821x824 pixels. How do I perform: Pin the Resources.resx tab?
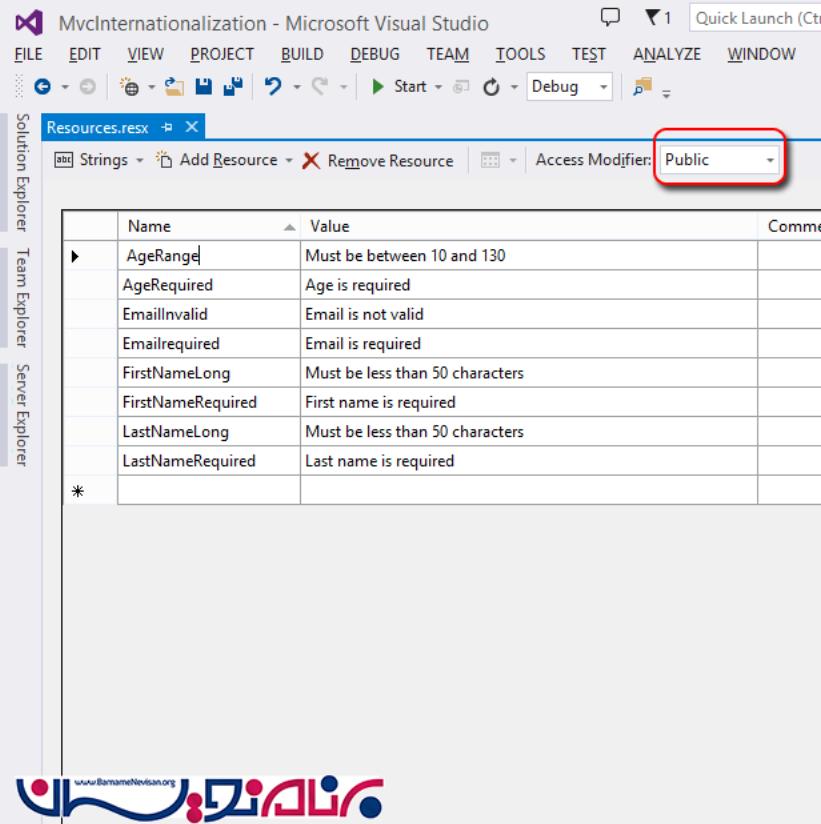167,127
